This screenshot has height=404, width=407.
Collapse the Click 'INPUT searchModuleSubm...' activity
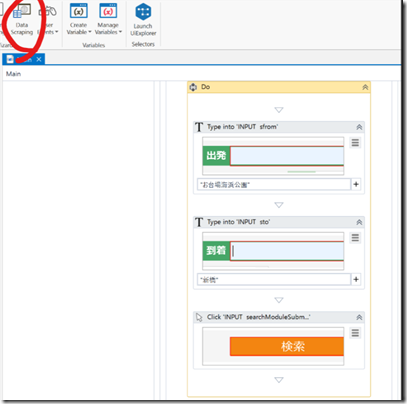[359, 317]
